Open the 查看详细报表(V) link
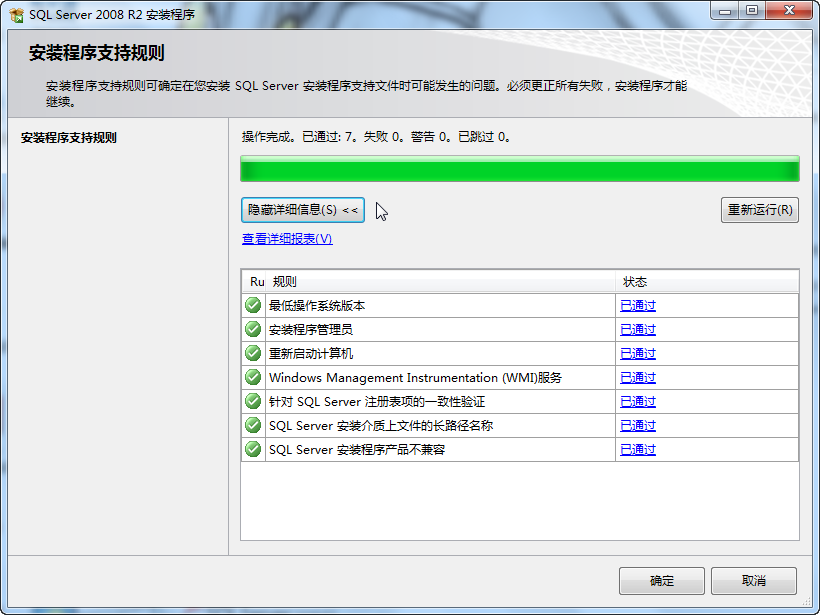The width and height of the screenshot is (820, 615). click(x=287, y=238)
